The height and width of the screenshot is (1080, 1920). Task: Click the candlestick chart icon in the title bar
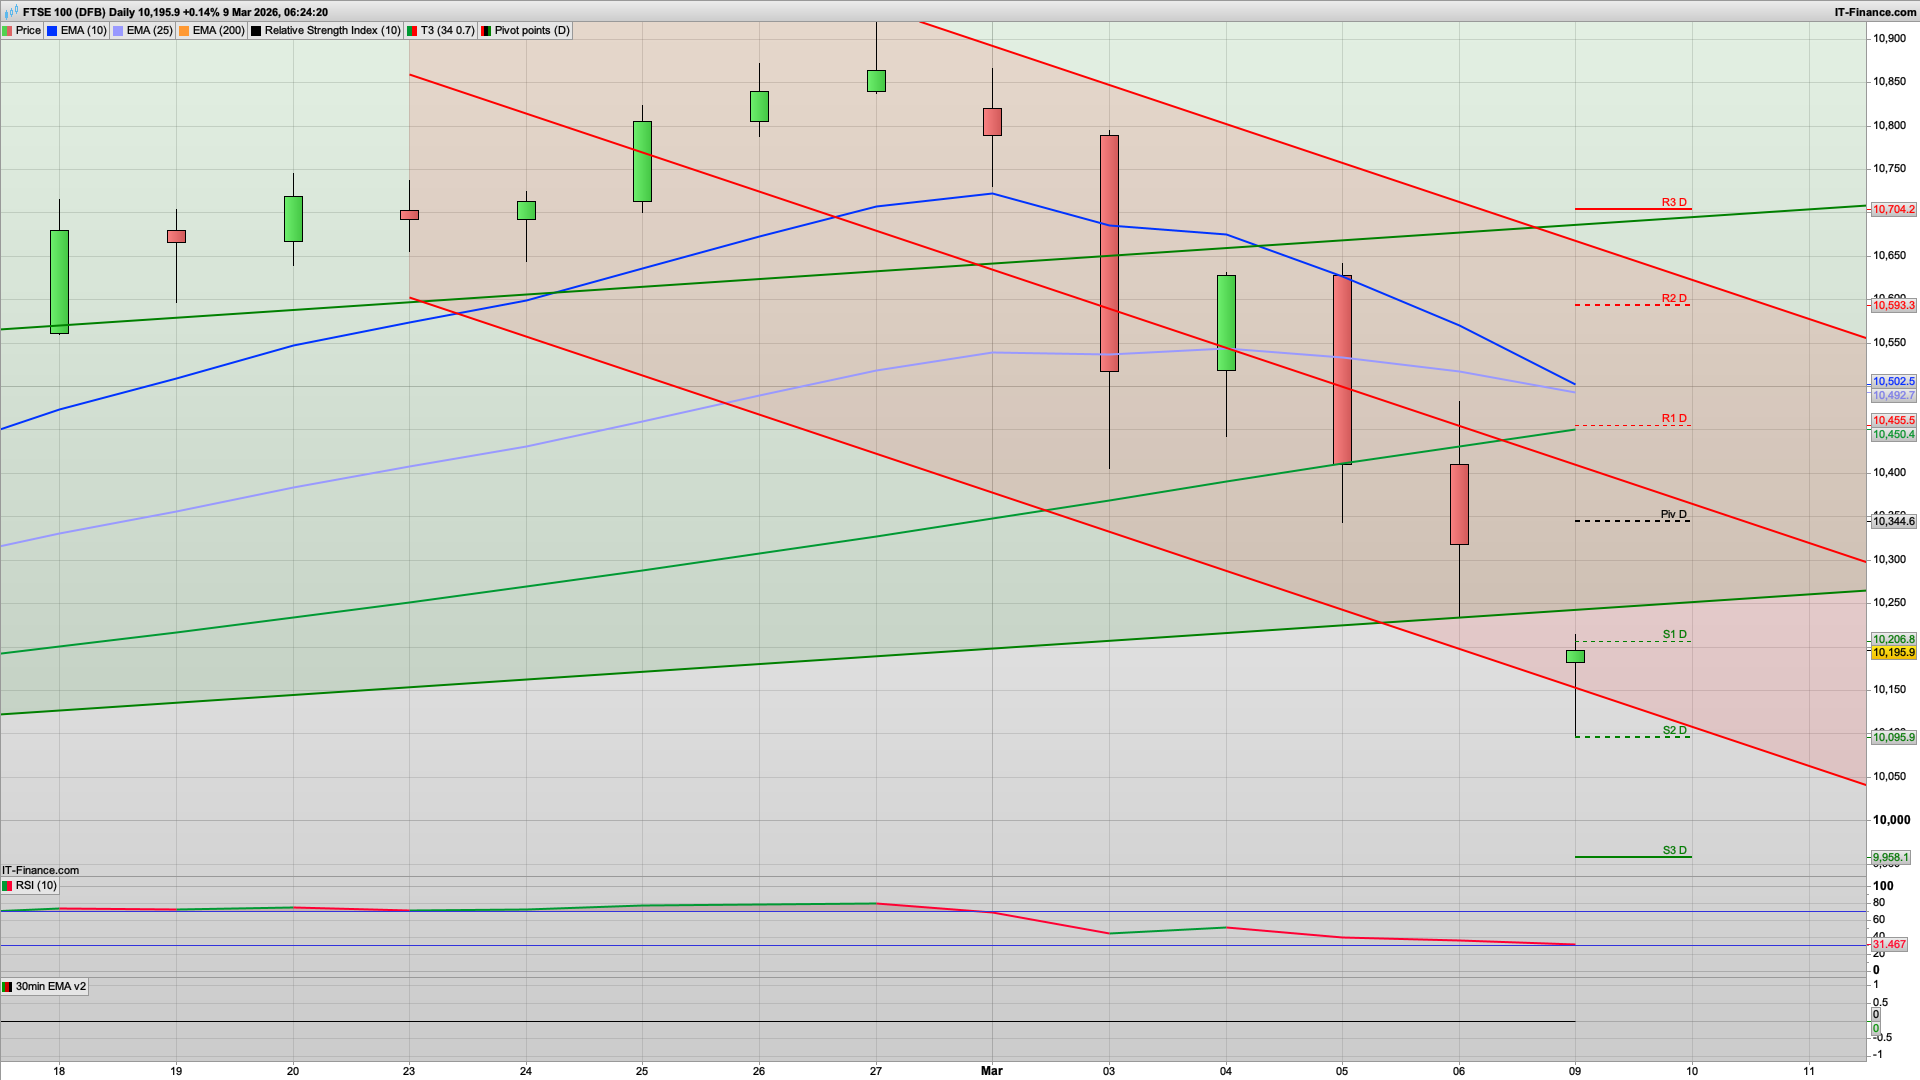pyautogui.click(x=9, y=13)
